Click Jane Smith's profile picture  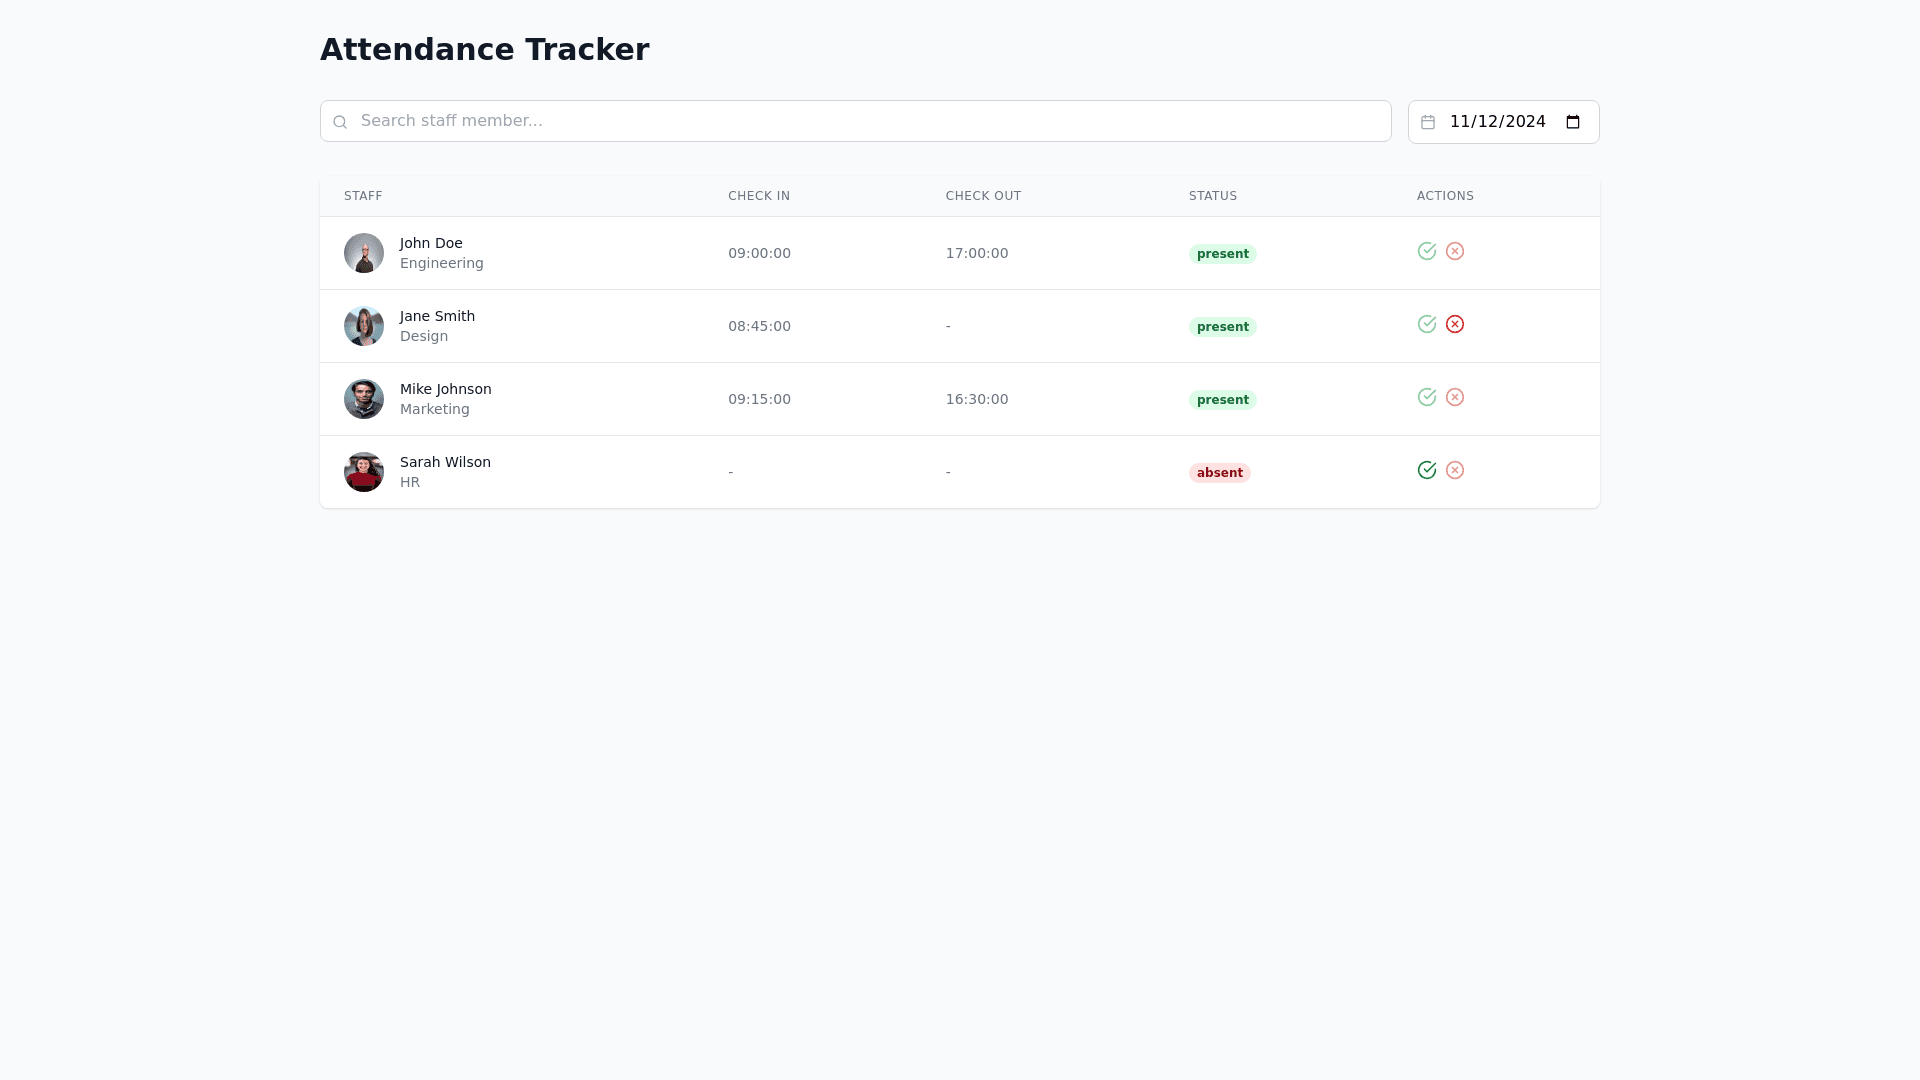(x=364, y=326)
